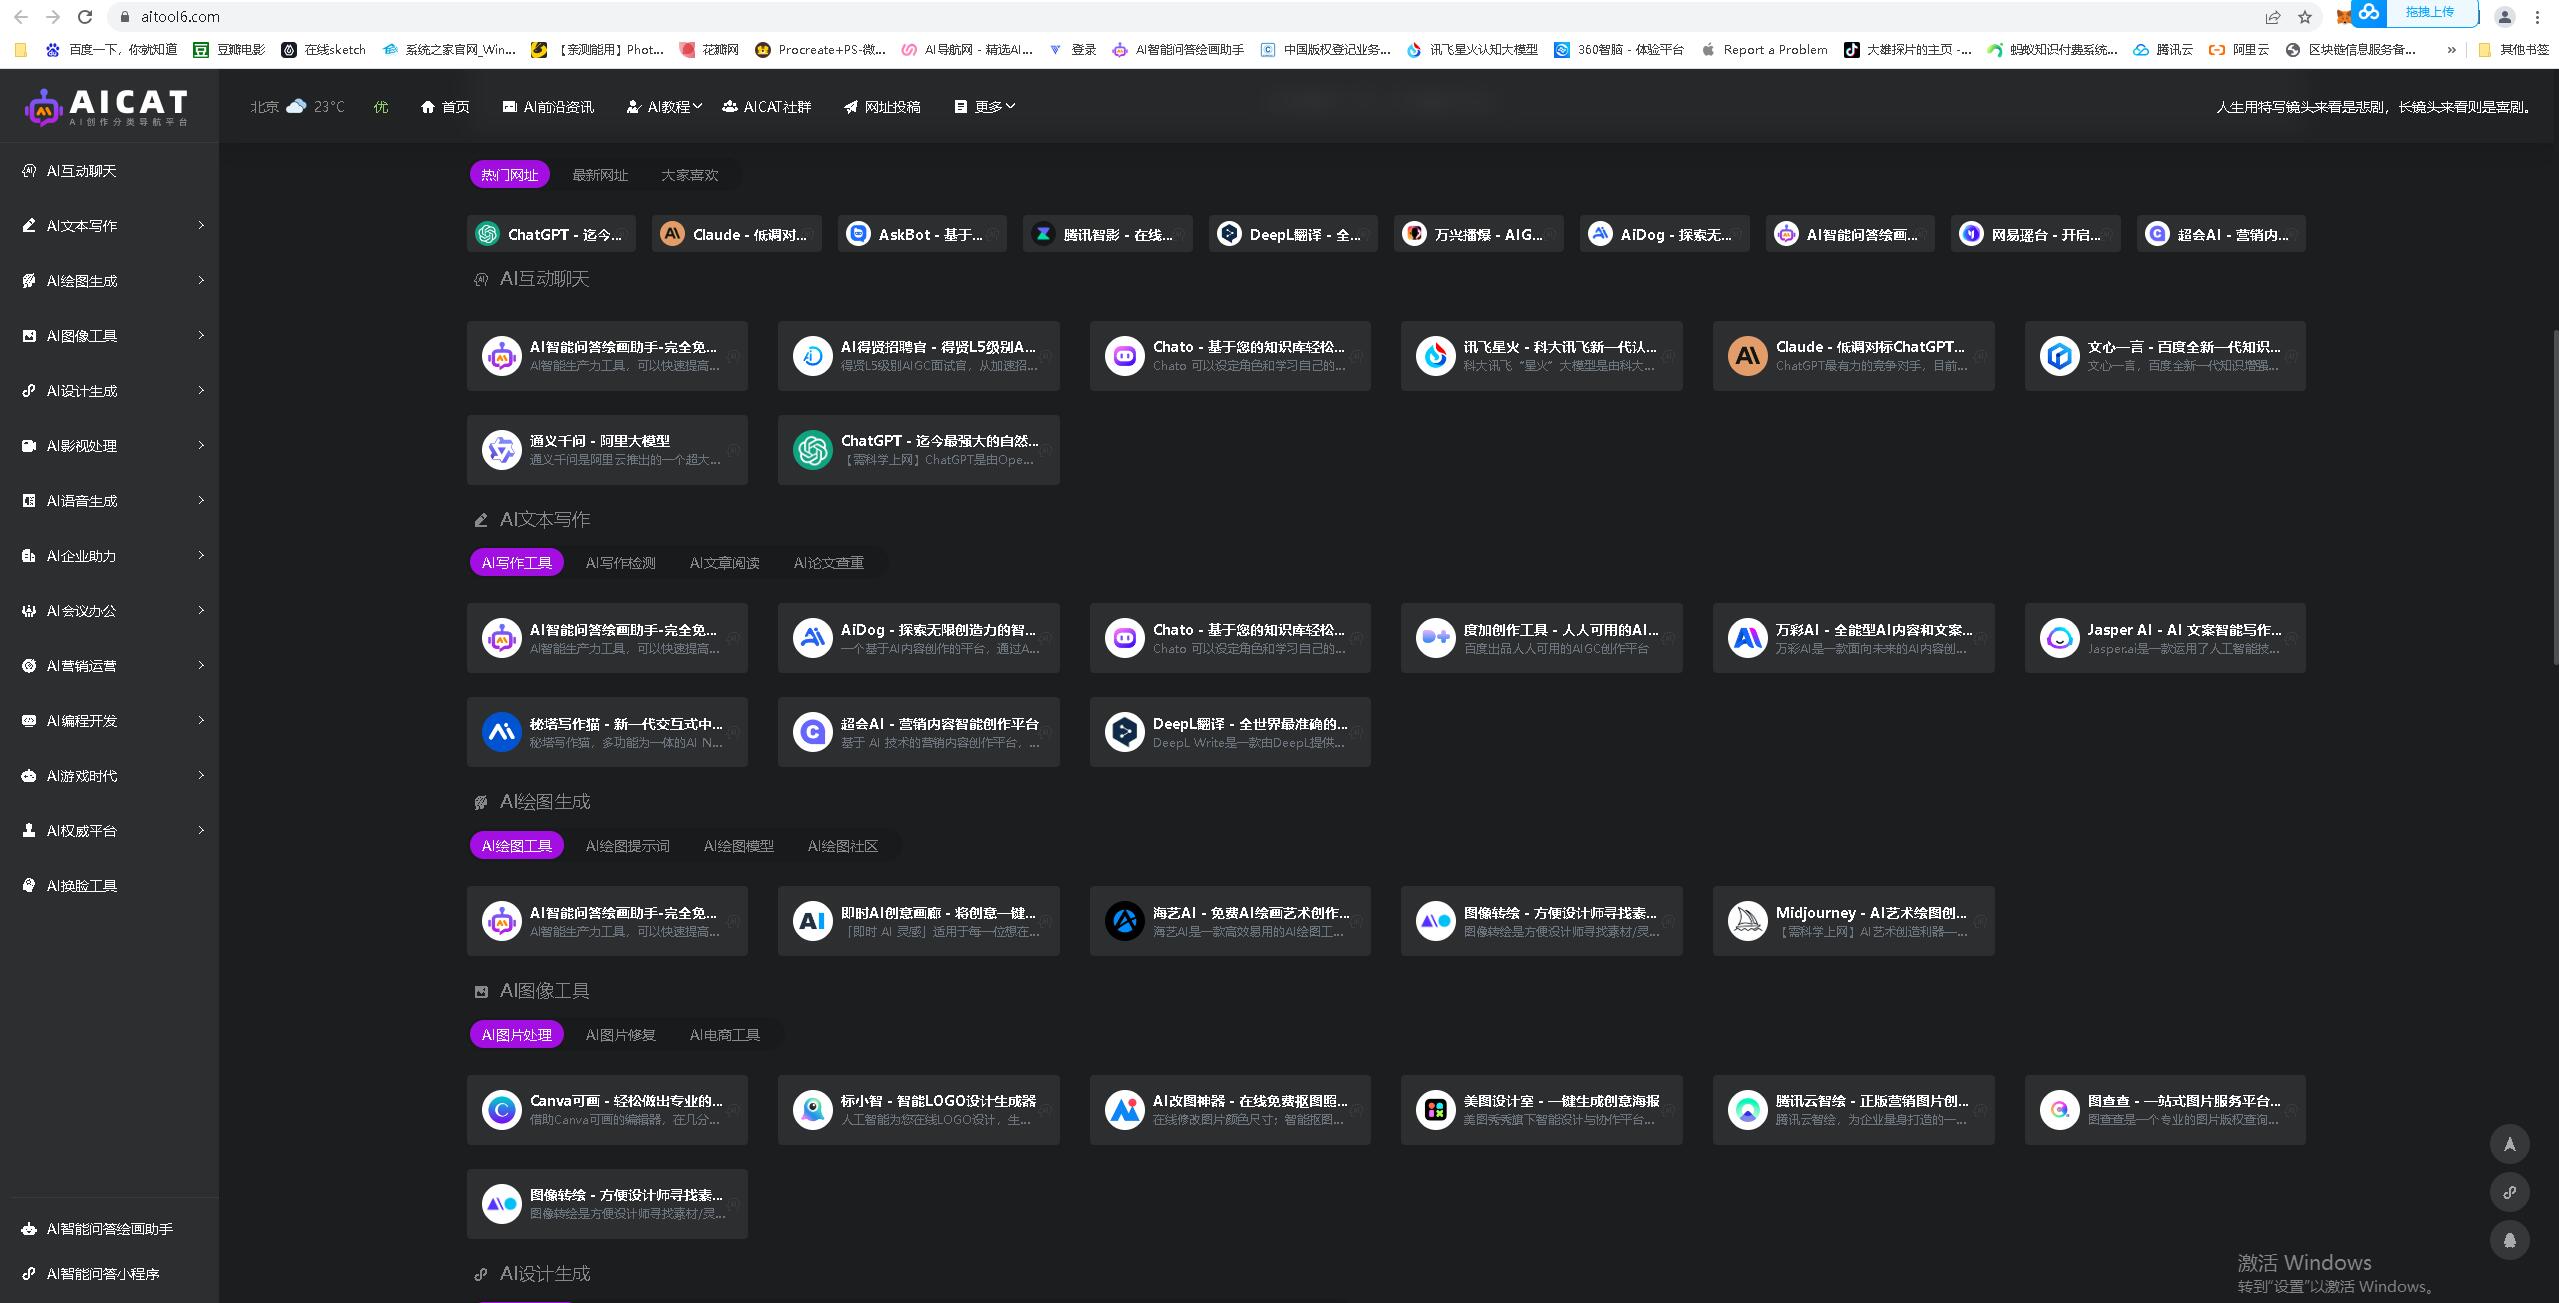This screenshot has height=1303, width=2559.
Task: Click 图查查 card icon
Action: click(2059, 1110)
